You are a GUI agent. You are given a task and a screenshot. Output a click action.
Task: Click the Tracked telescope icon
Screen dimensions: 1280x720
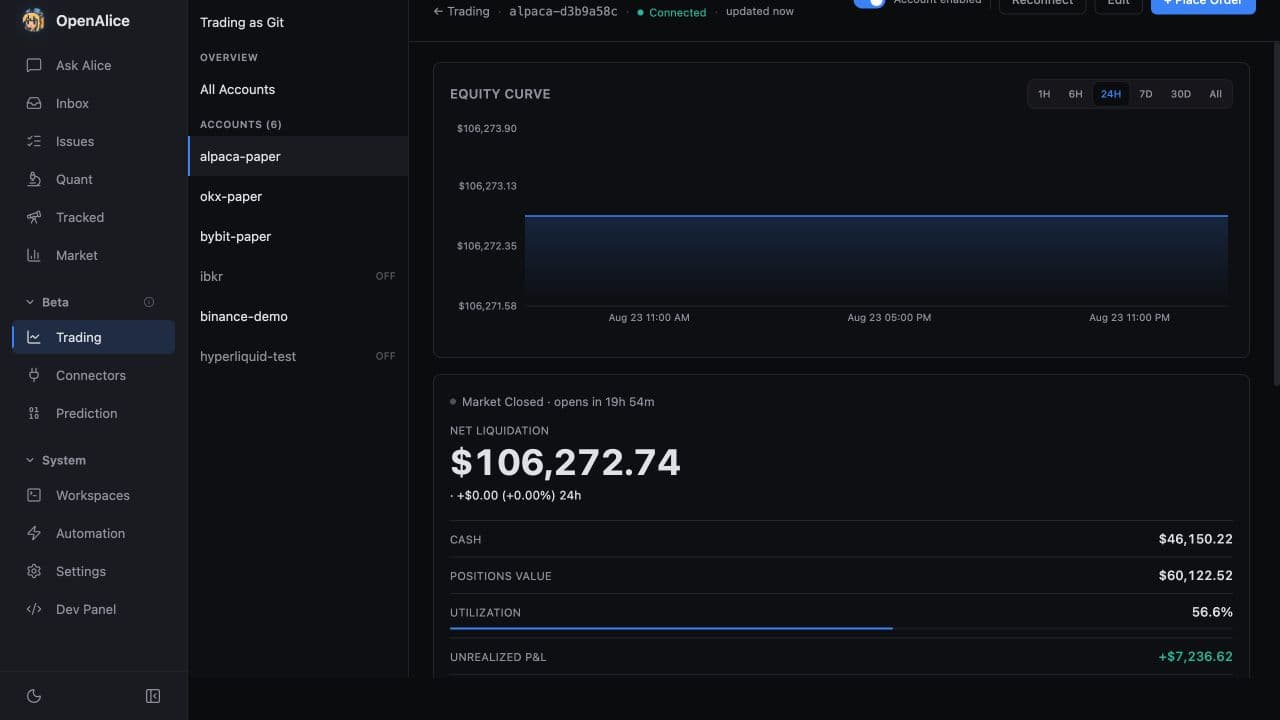pyautogui.click(x=34, y=217)
